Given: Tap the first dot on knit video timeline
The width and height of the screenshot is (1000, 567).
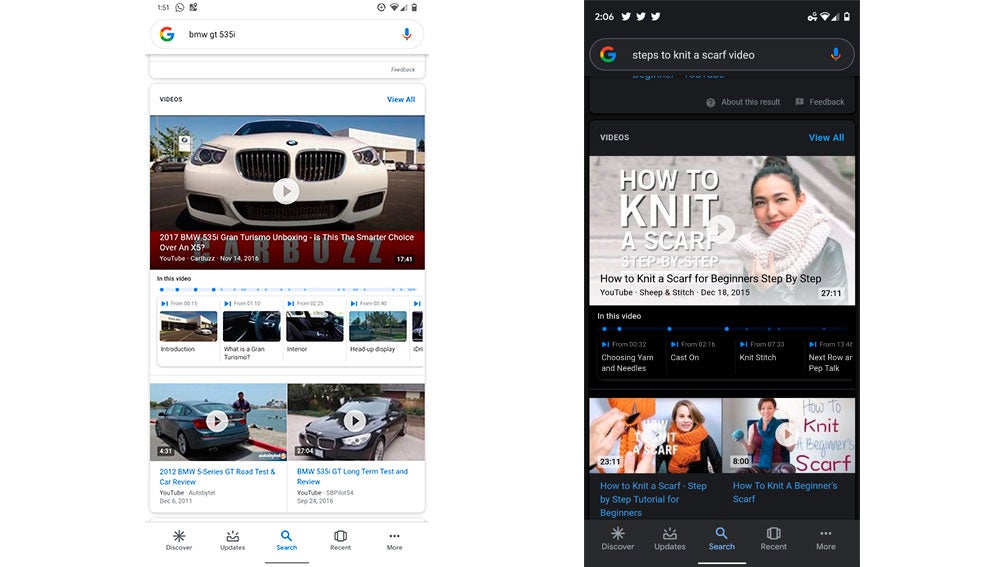Looking at the screenshot, I should click(x=605, y=329).
